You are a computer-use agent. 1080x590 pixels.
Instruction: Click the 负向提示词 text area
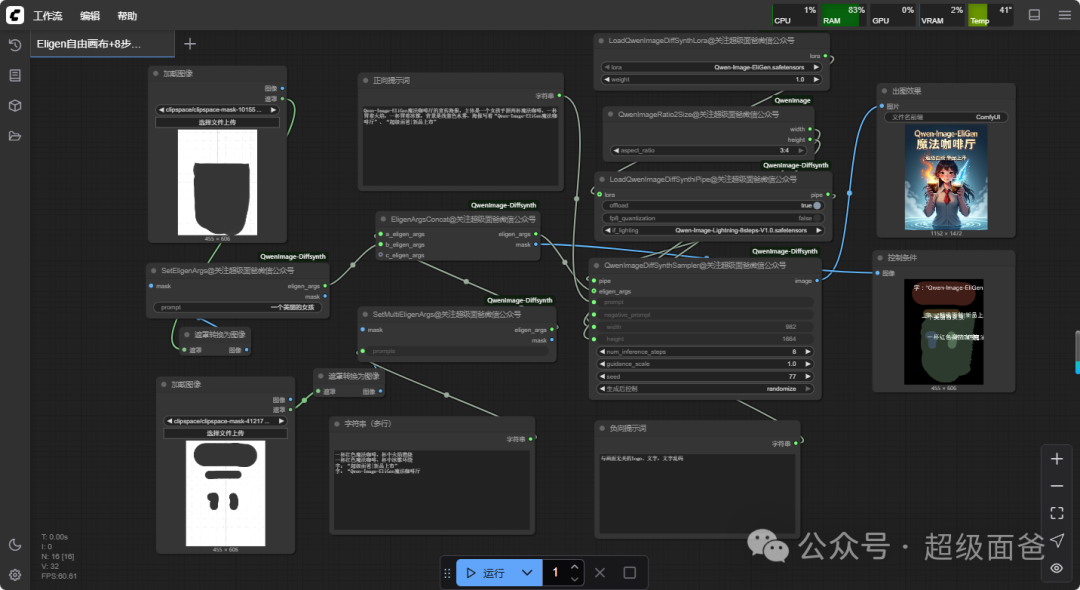[x=698, y=493]
